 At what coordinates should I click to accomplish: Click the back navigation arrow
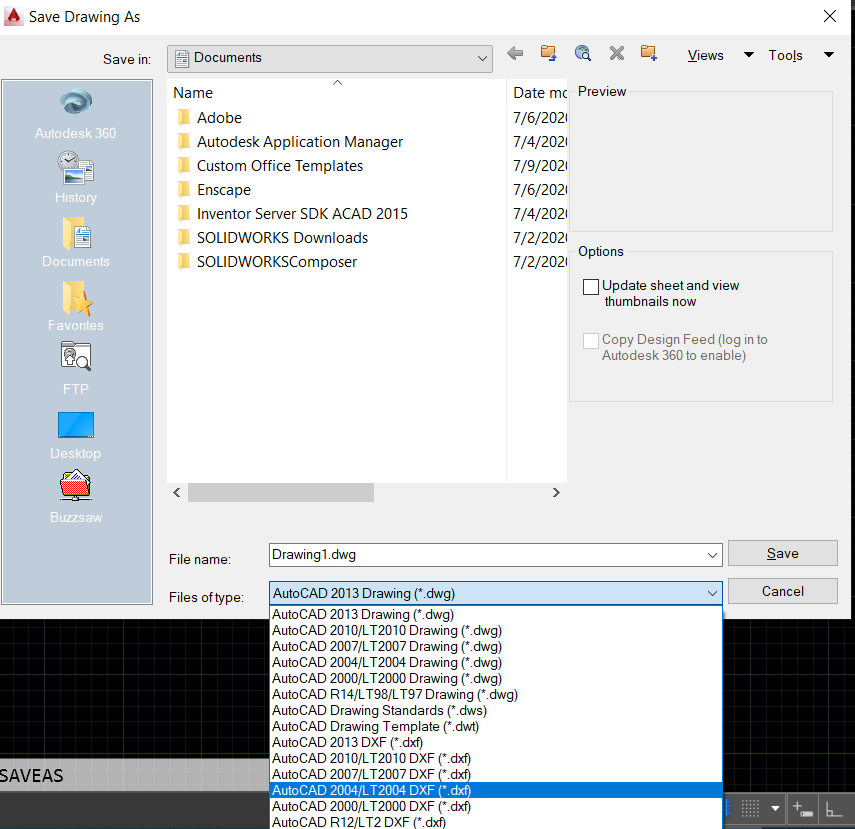[516, 55]
